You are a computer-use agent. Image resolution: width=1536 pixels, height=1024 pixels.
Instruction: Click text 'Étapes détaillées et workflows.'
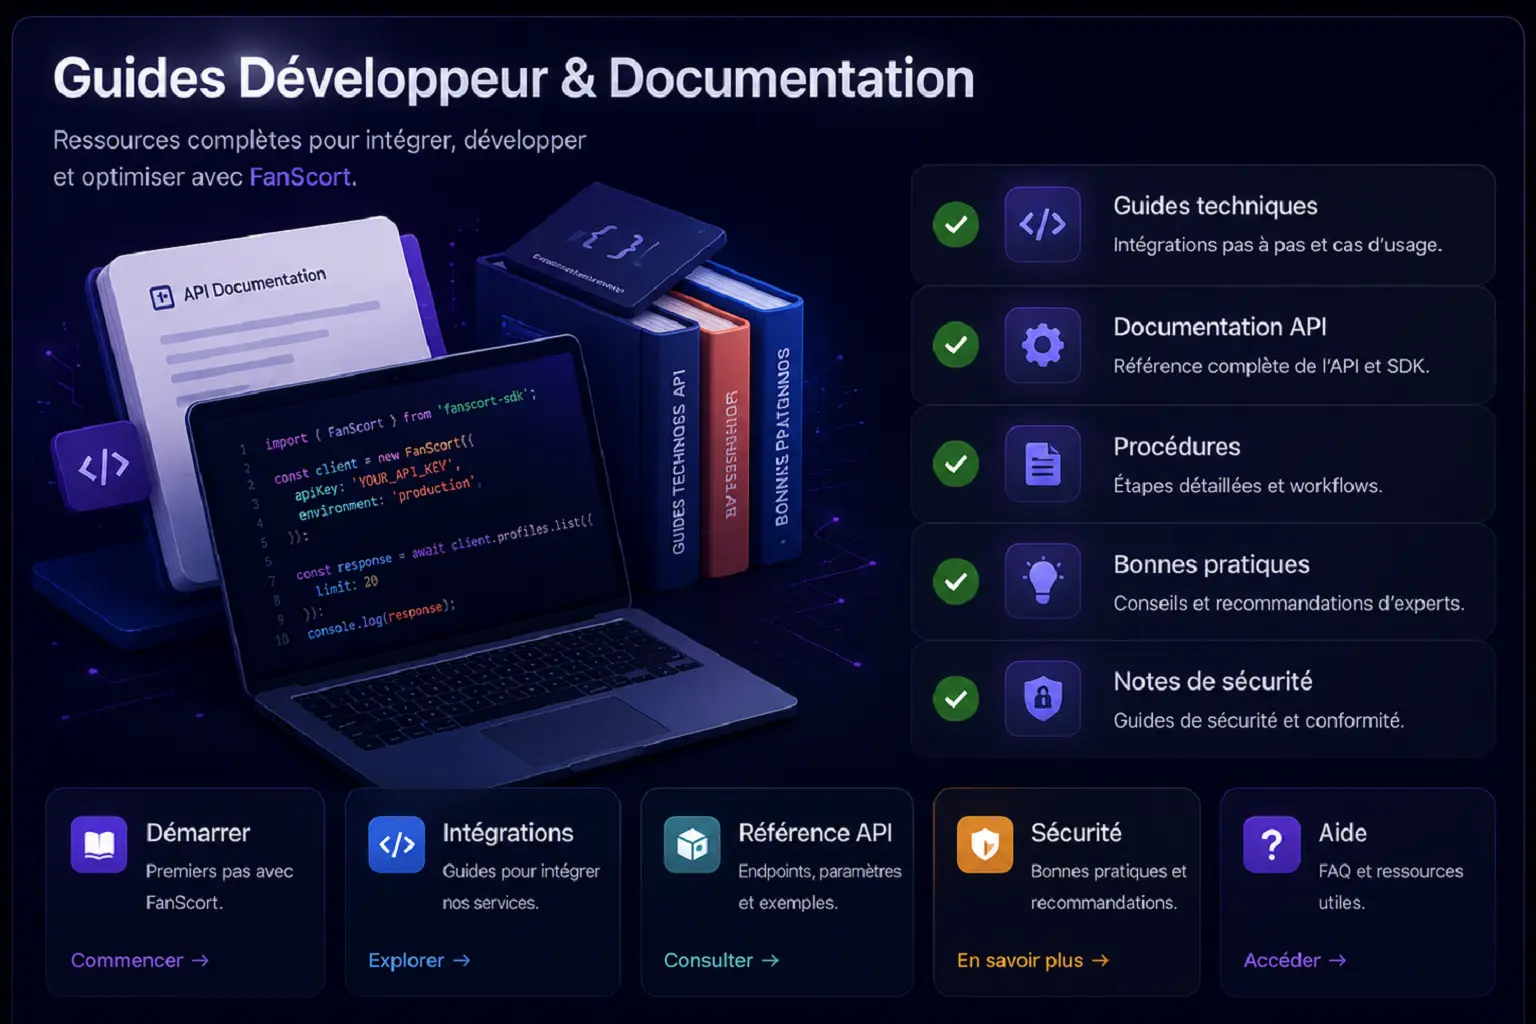(x=1248, y=486)
